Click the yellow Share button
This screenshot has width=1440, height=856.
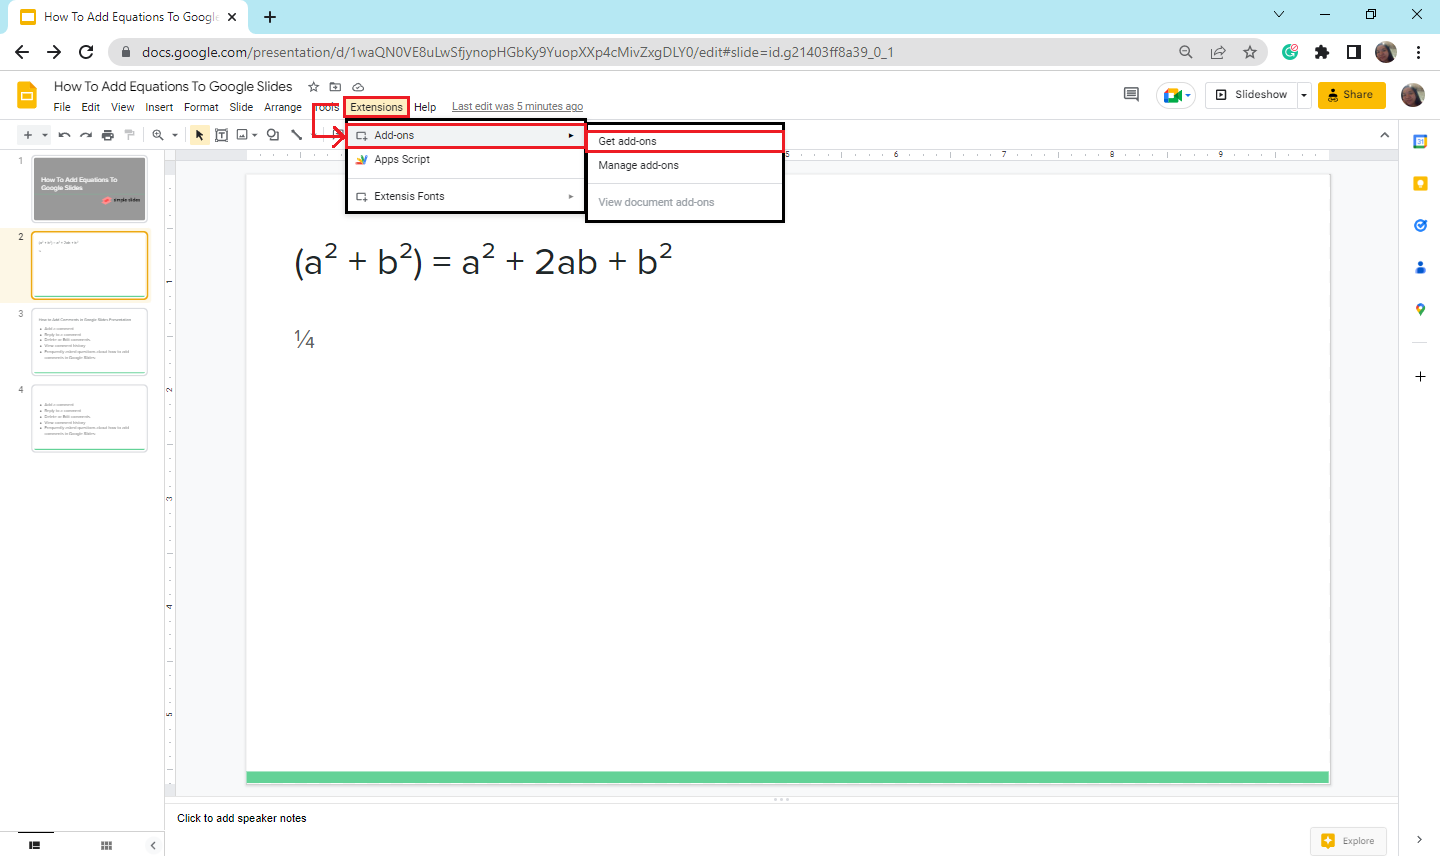pyautogui.click(x=1351, y=95)
